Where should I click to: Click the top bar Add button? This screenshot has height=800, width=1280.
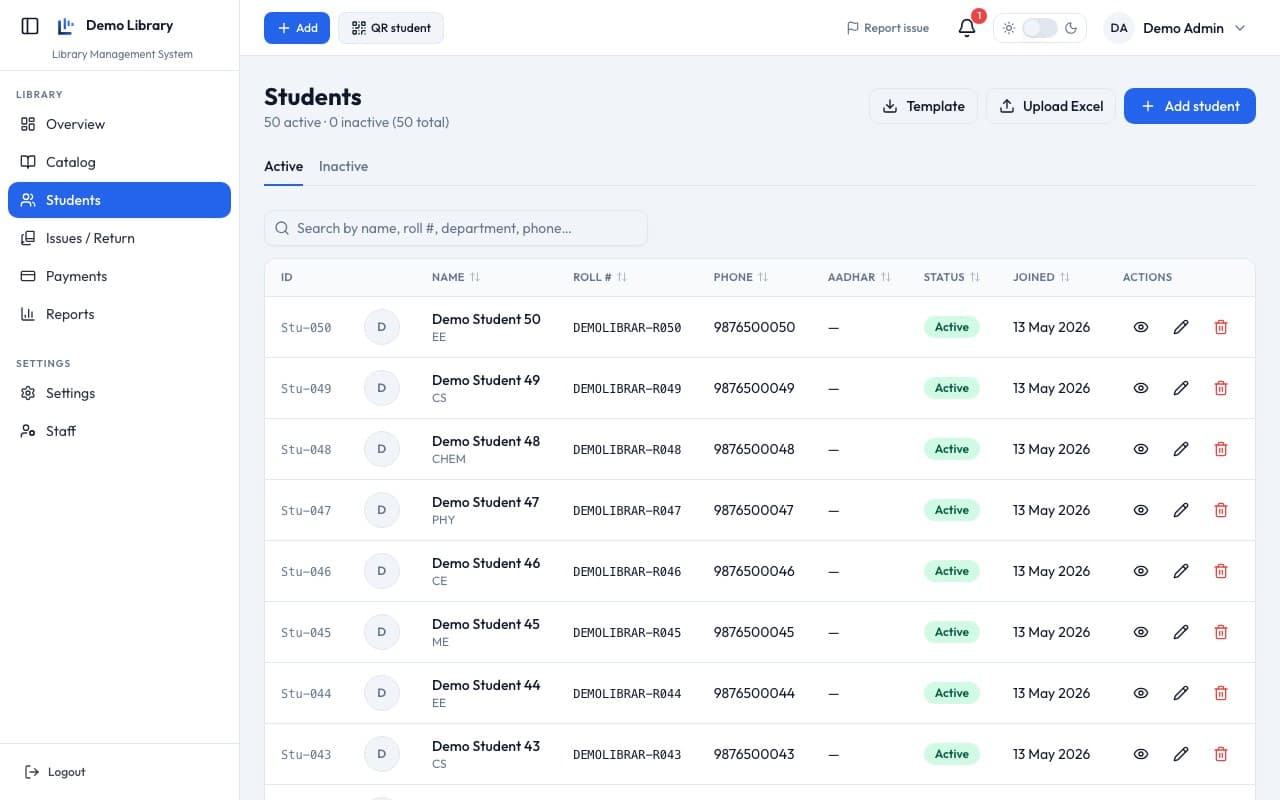[x=297, y=28]
